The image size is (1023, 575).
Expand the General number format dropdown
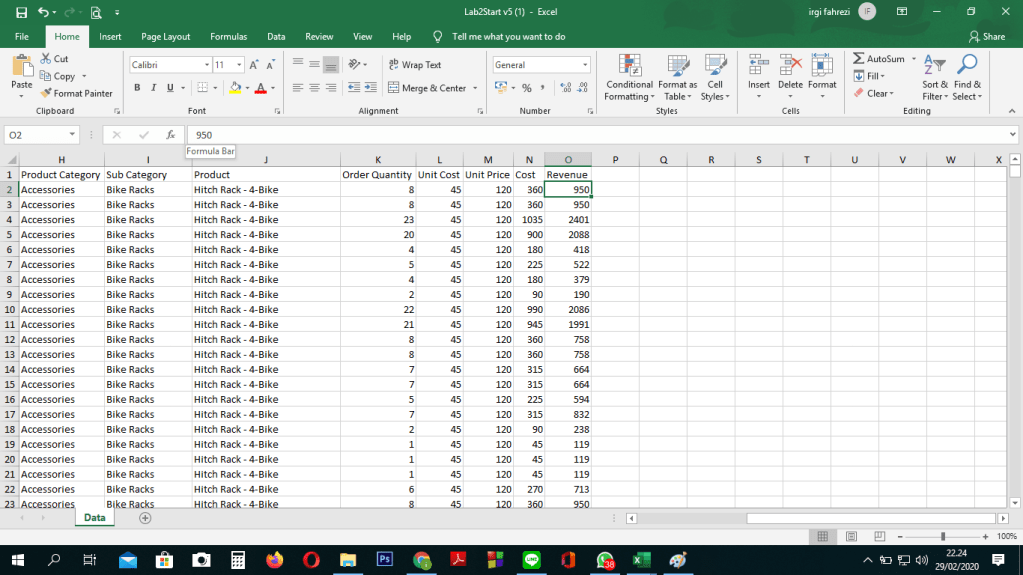(x=585, y=65)
